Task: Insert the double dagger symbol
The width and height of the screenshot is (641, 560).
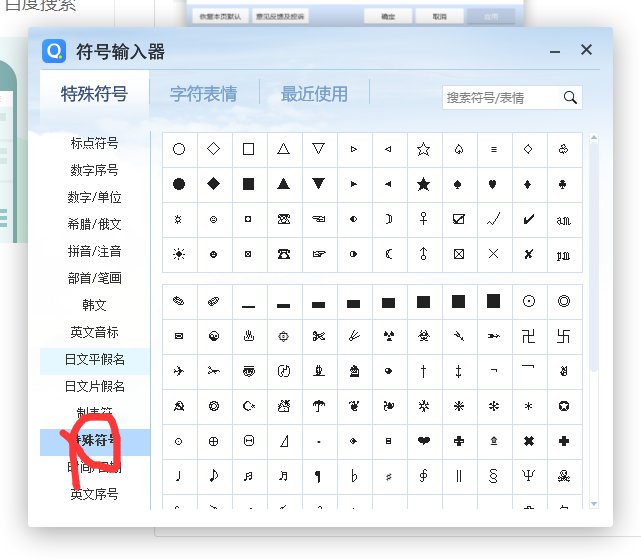Action: (x=458, y=371)
